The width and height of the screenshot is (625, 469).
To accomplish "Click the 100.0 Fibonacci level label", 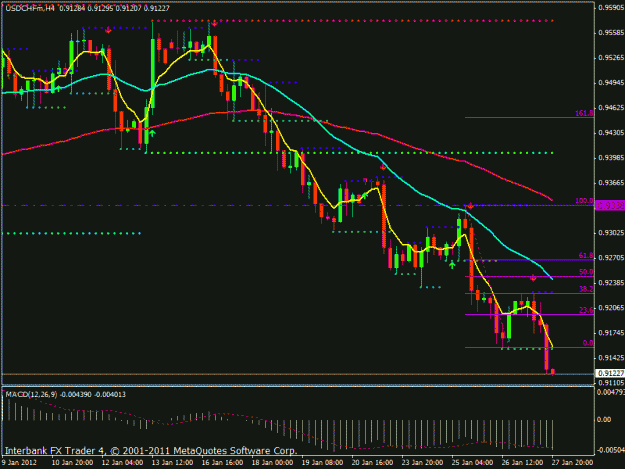I will pos(584,201).
